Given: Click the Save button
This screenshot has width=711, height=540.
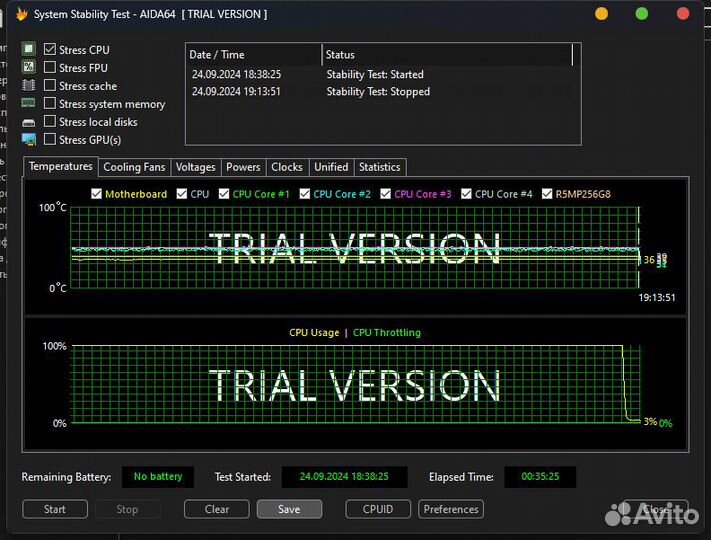Looking at the screenshot, I should [289, 509].
